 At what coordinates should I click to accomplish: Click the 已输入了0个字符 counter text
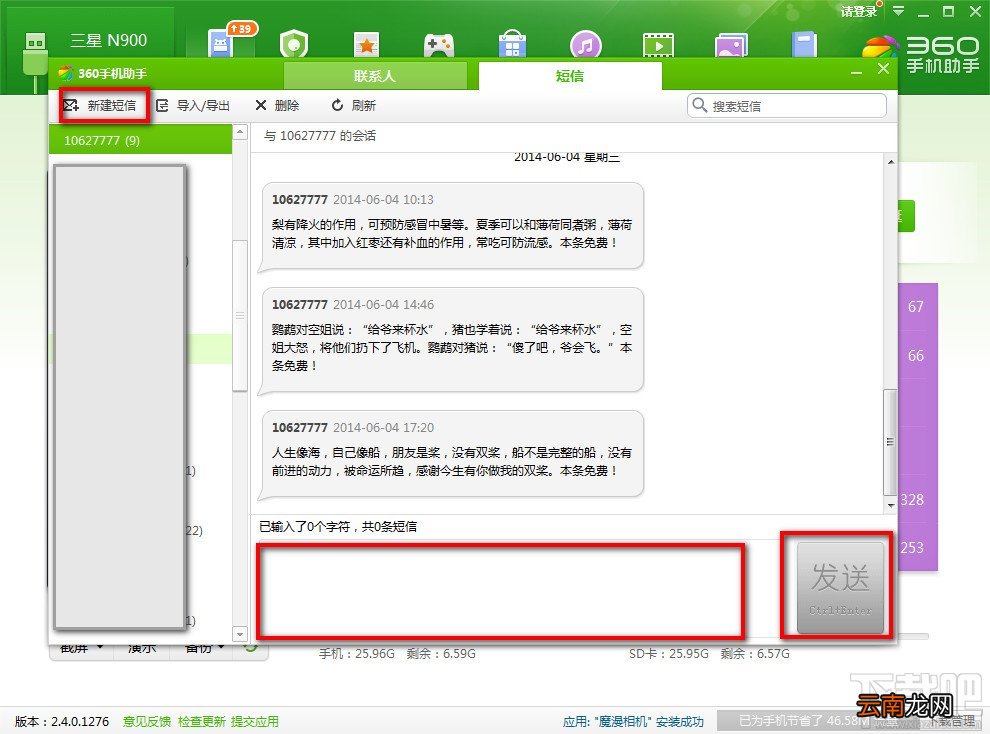click(338, 526)
